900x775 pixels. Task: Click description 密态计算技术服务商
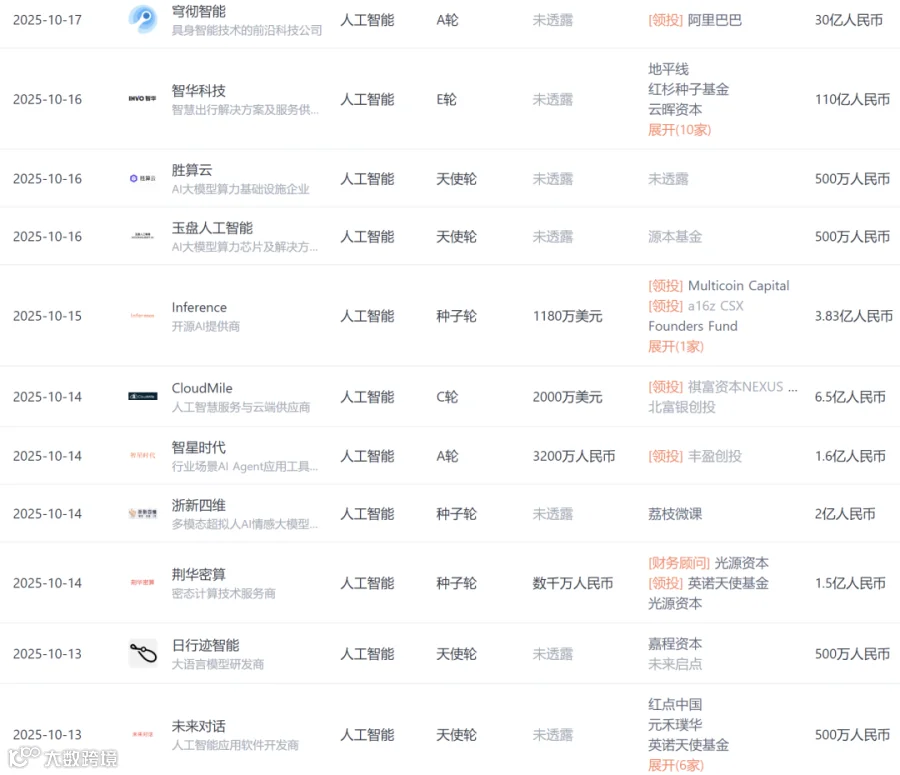coord(223,593)
